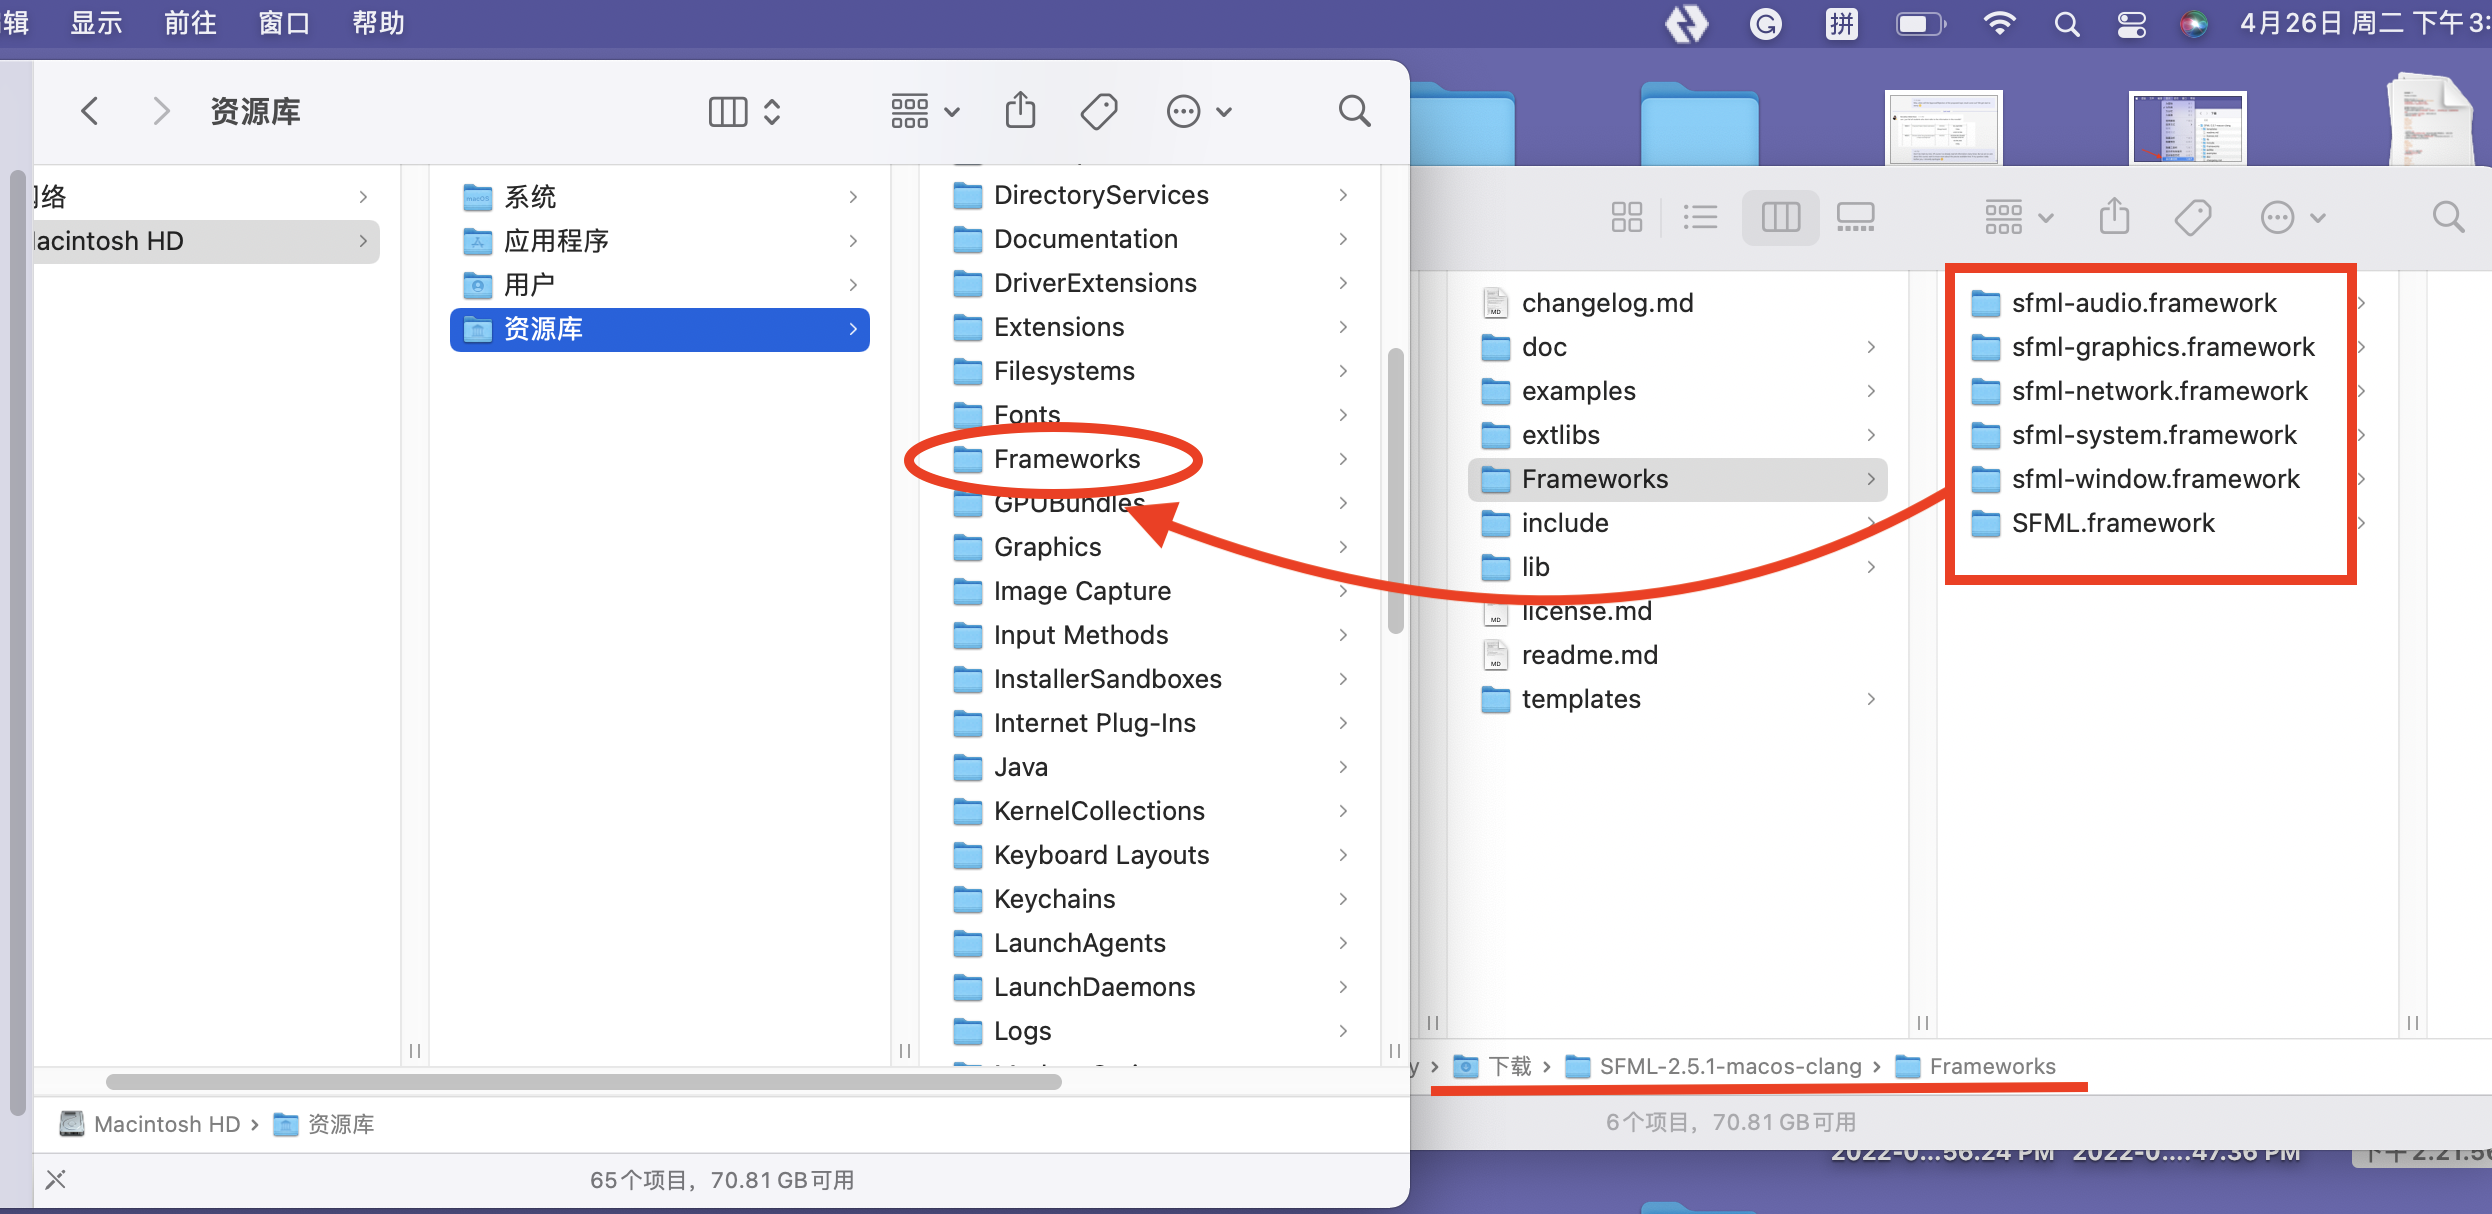The image size is (2492, 1214).
Task: Open the 帮助 menu
Action: point(378,23)
